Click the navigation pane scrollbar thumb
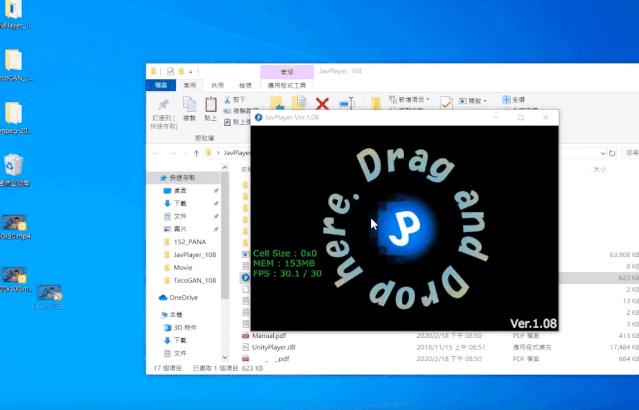The width and height of the screenshot is (639, 410). 225,236
